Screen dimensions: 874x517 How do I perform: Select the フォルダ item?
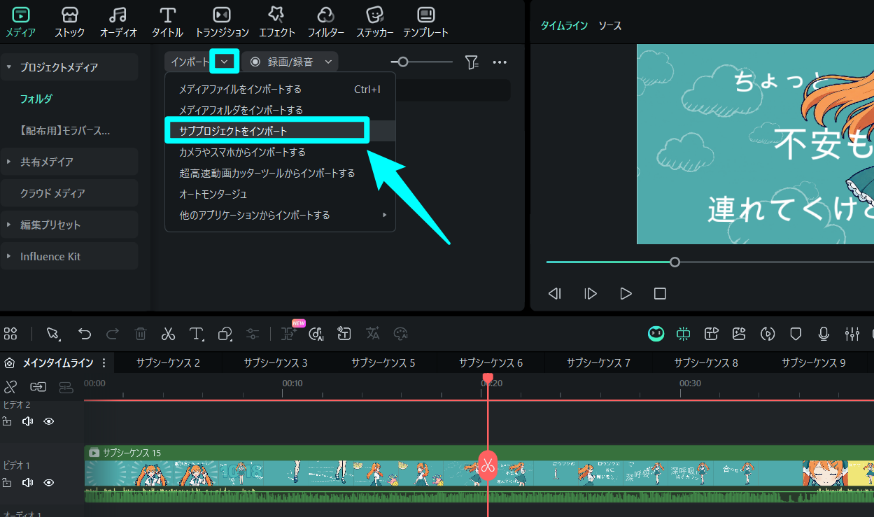click(36, 99)
